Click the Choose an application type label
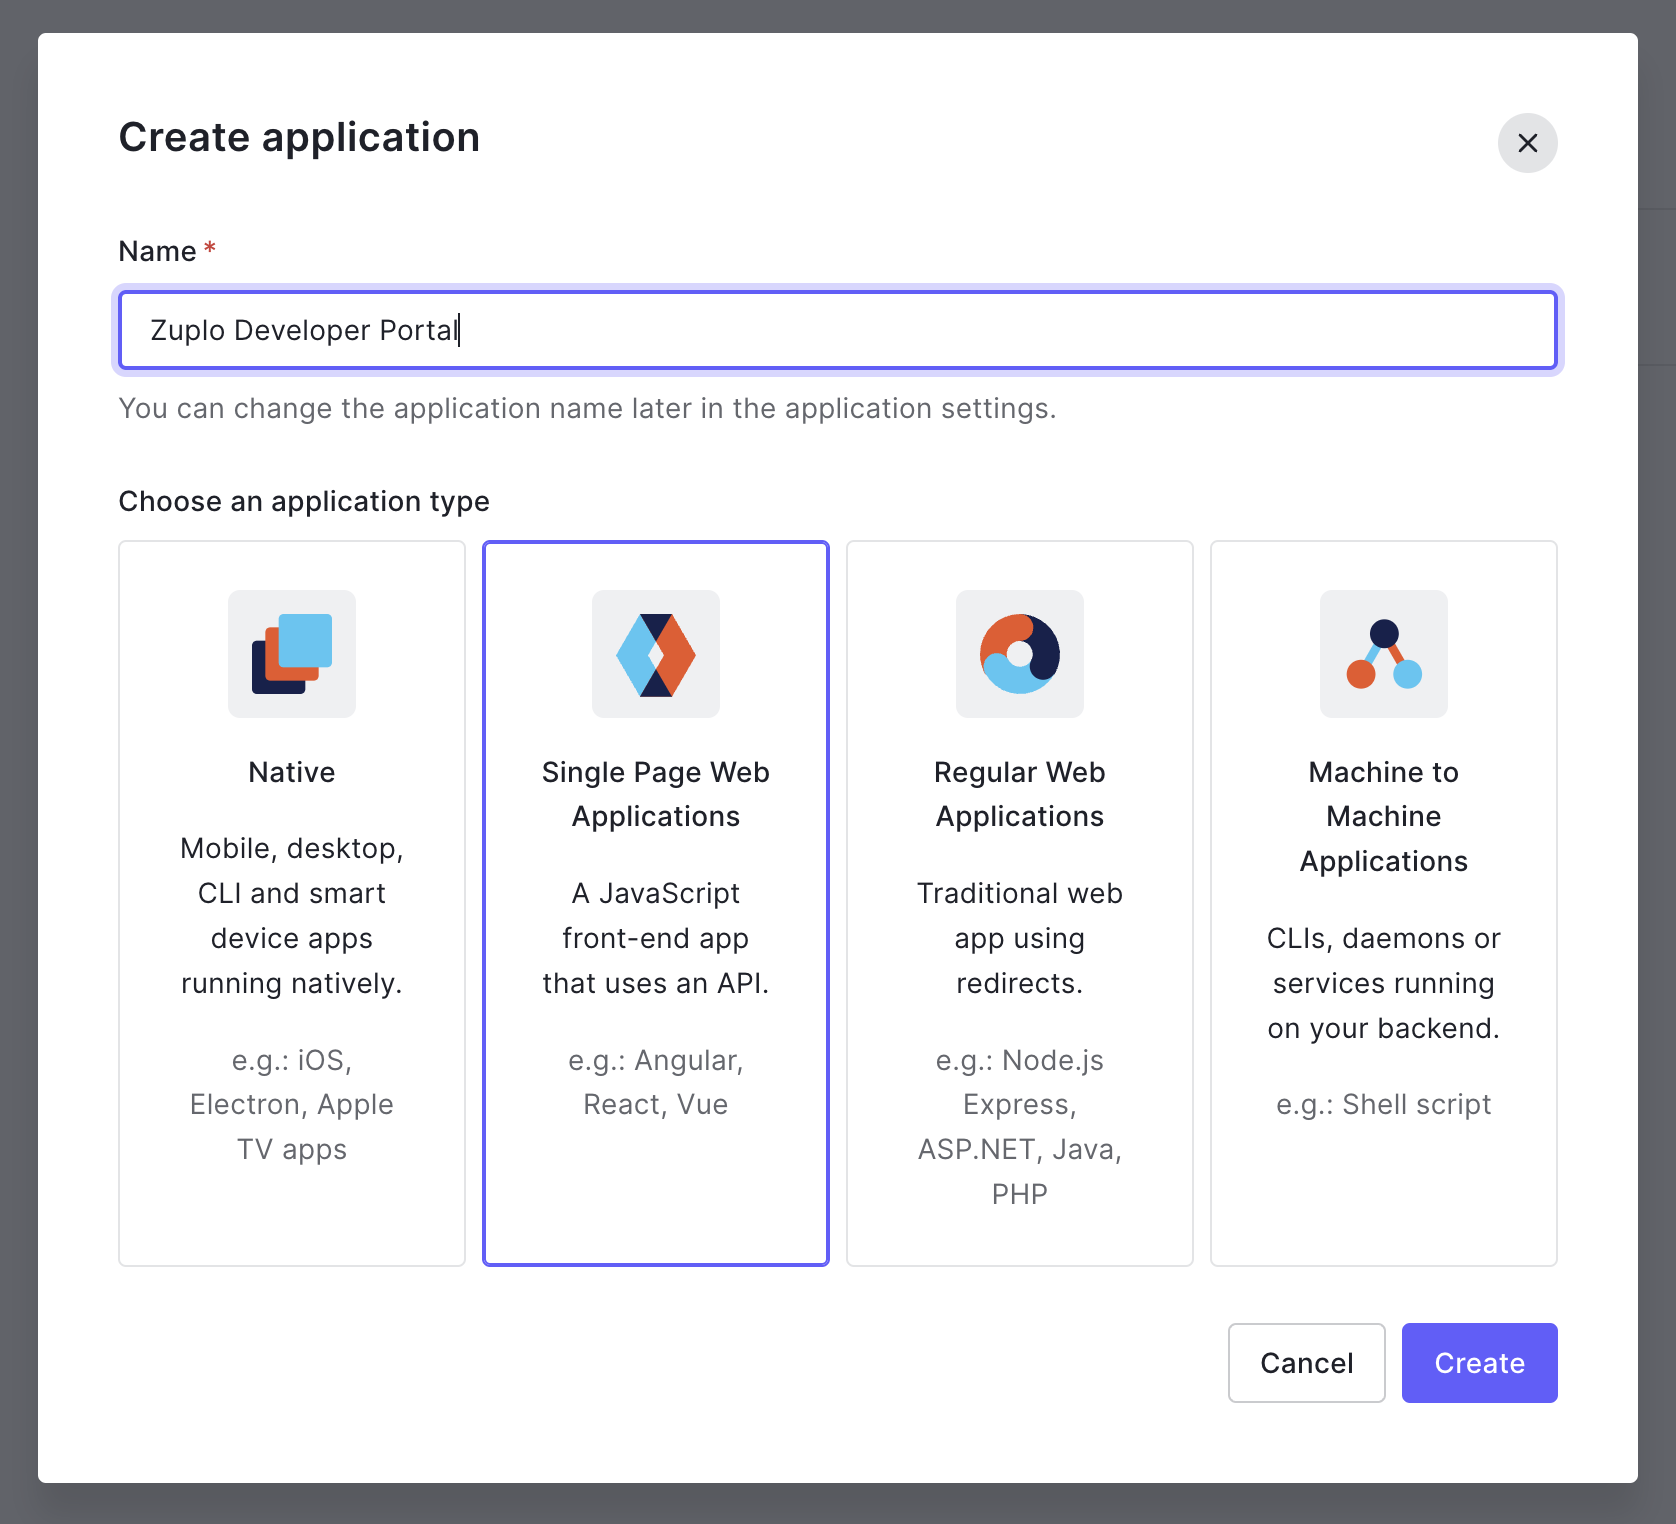 [303, 501]
